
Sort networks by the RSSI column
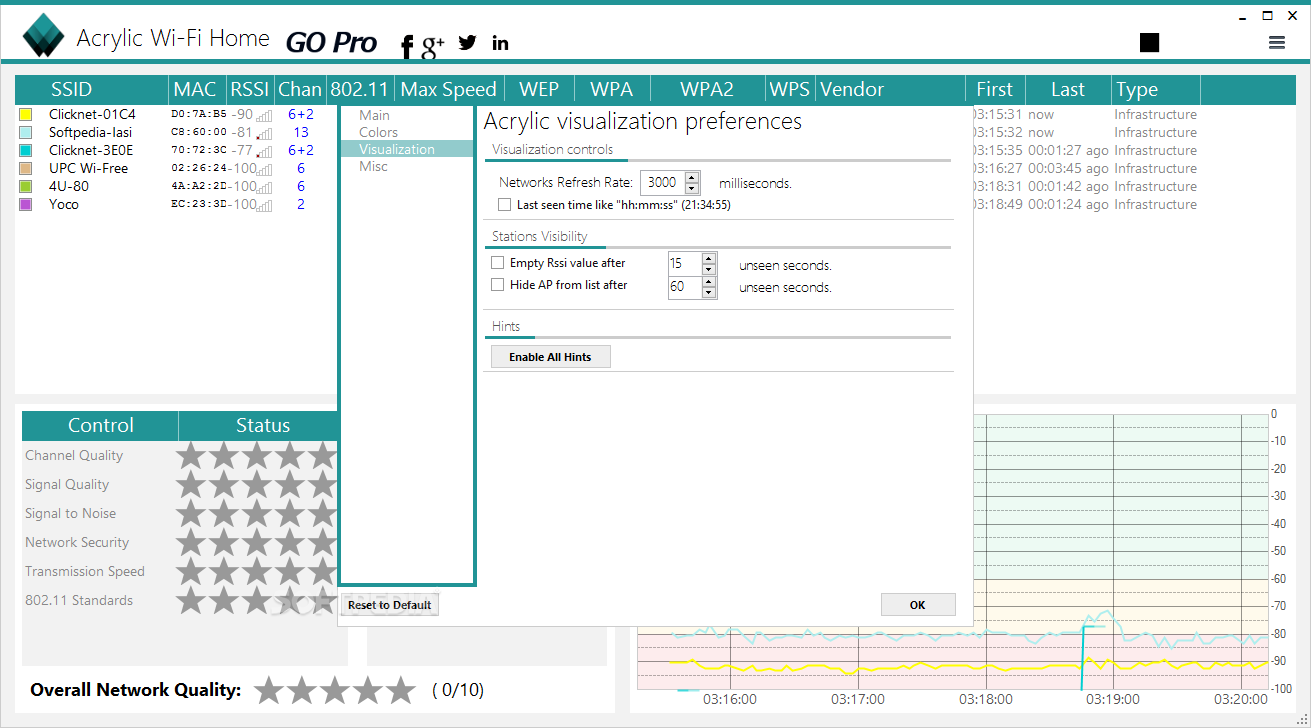click(x=250, y=89)
